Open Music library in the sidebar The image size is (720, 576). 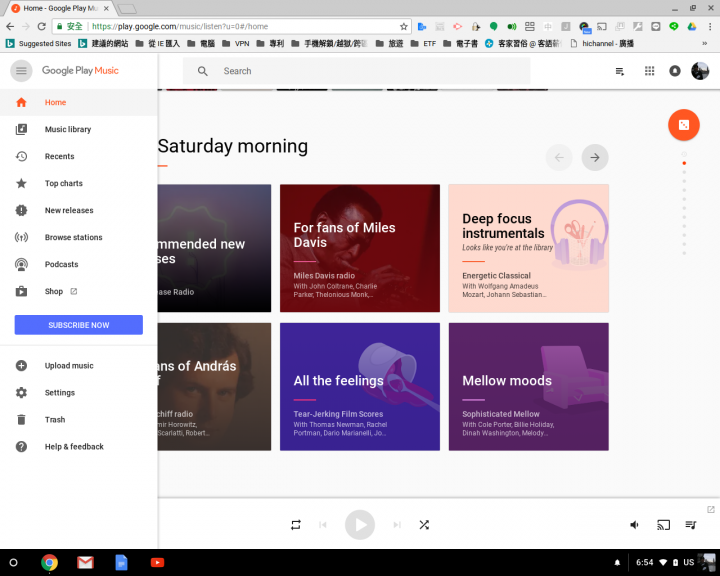(79, 130)
